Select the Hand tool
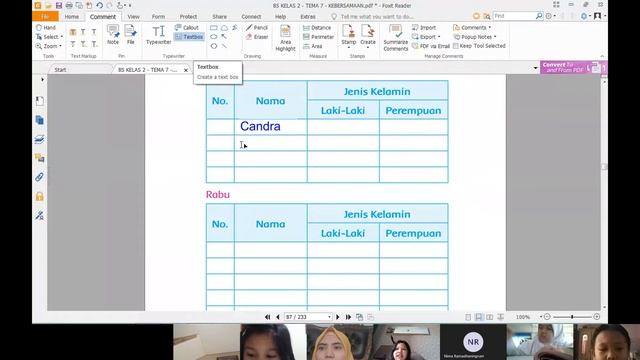Viewport: 640px width, 360px height. [x=46, y=27]
